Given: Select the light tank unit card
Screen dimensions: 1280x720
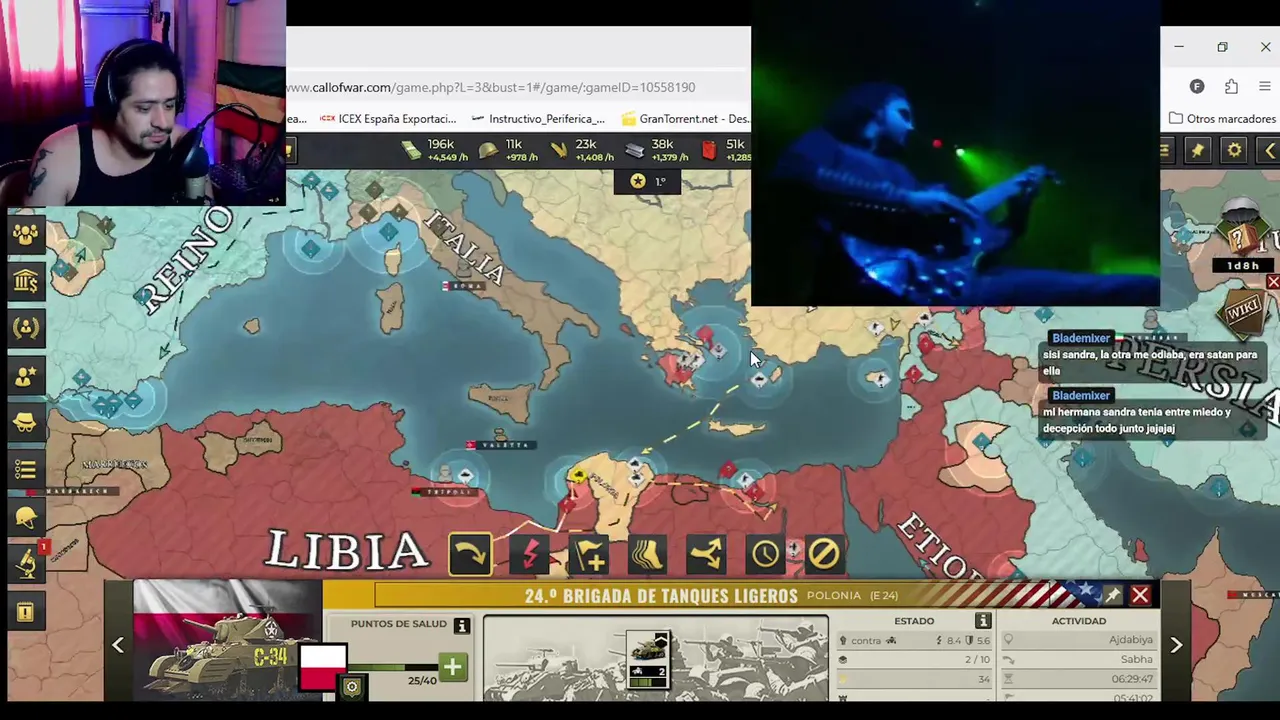Looking at the screenshot, I should pos(648,660).
